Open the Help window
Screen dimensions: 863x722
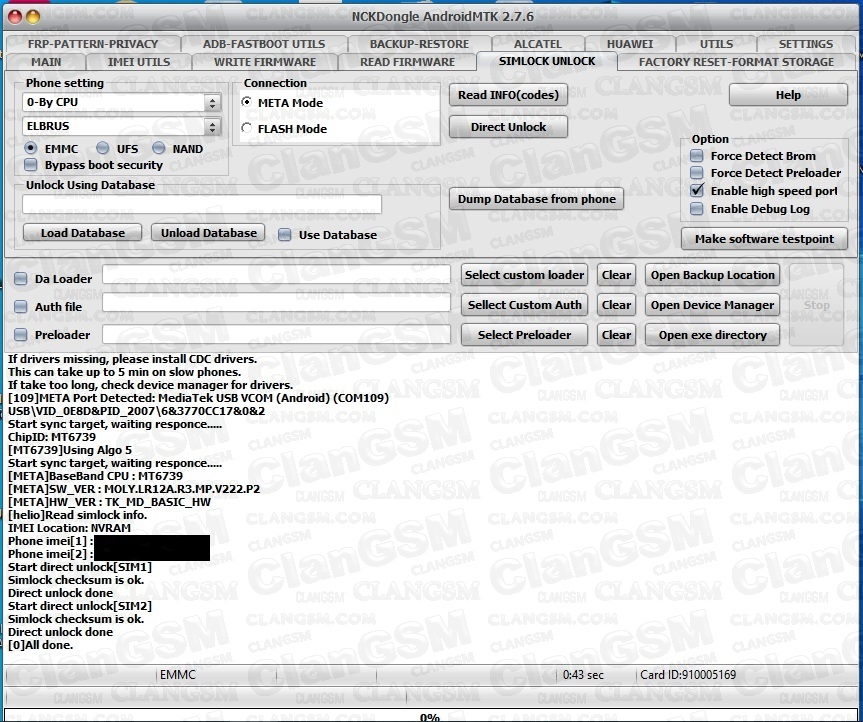788,95
